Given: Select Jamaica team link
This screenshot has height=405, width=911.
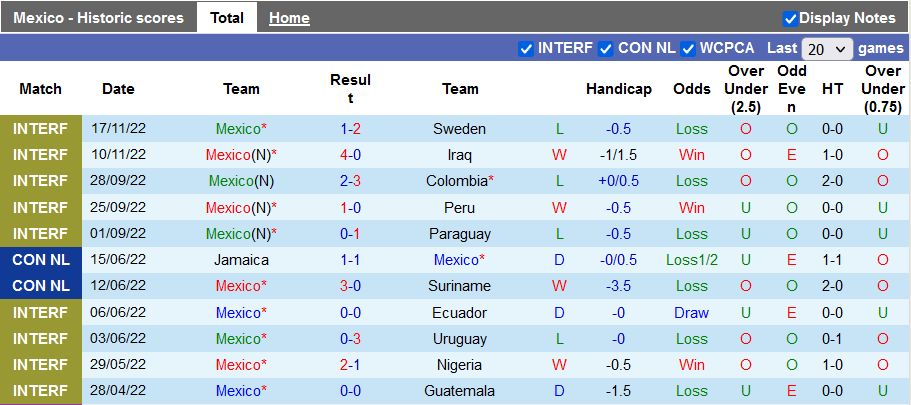Looking at the screenshot, I should click(241, 259).
